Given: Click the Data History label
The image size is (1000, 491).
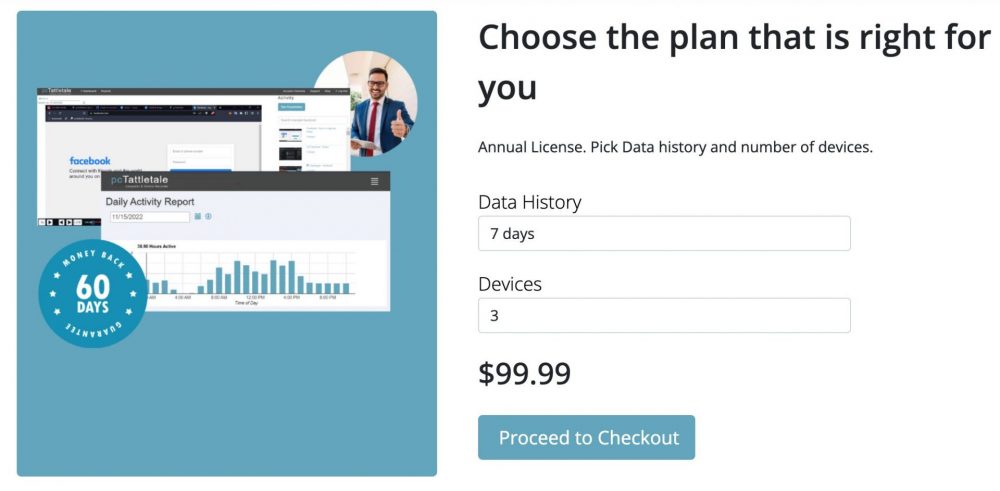Looking at the screenshot, I should click(x=530, y=203).
